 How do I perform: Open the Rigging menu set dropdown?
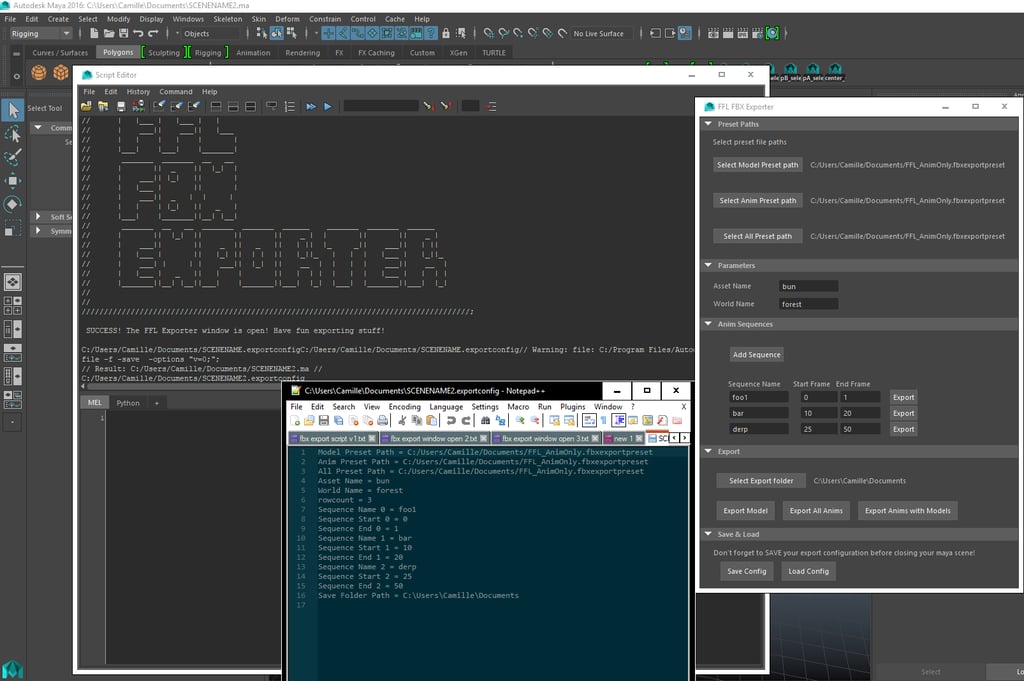[x=39, y=33]
